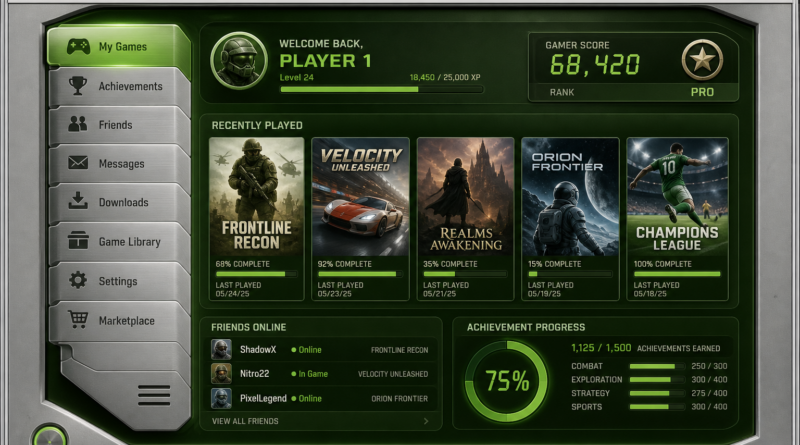
Task: Click the 92% complete progress bar
Action: 360,274
